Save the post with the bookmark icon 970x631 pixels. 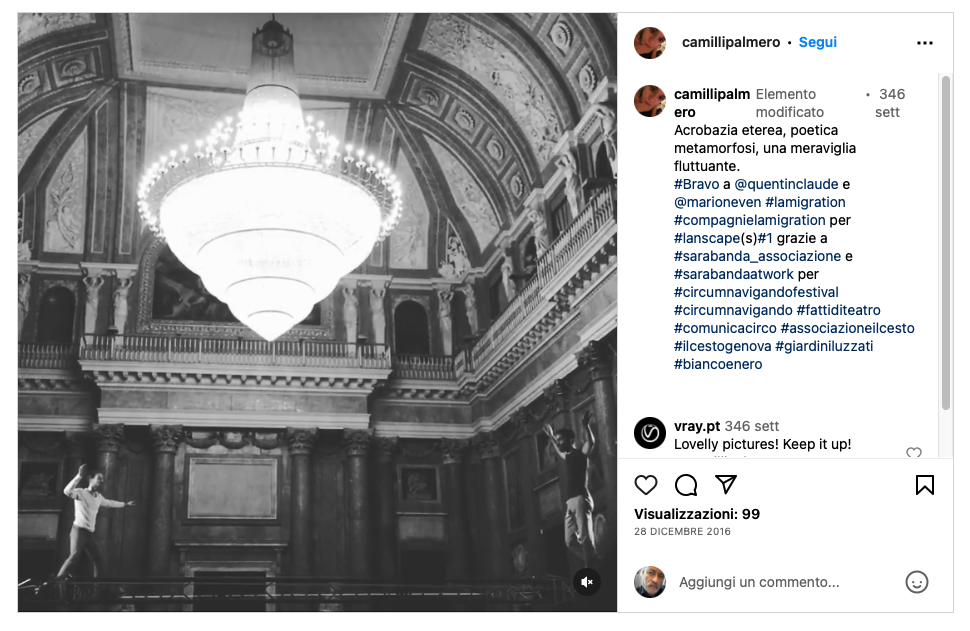pos(924,485)
